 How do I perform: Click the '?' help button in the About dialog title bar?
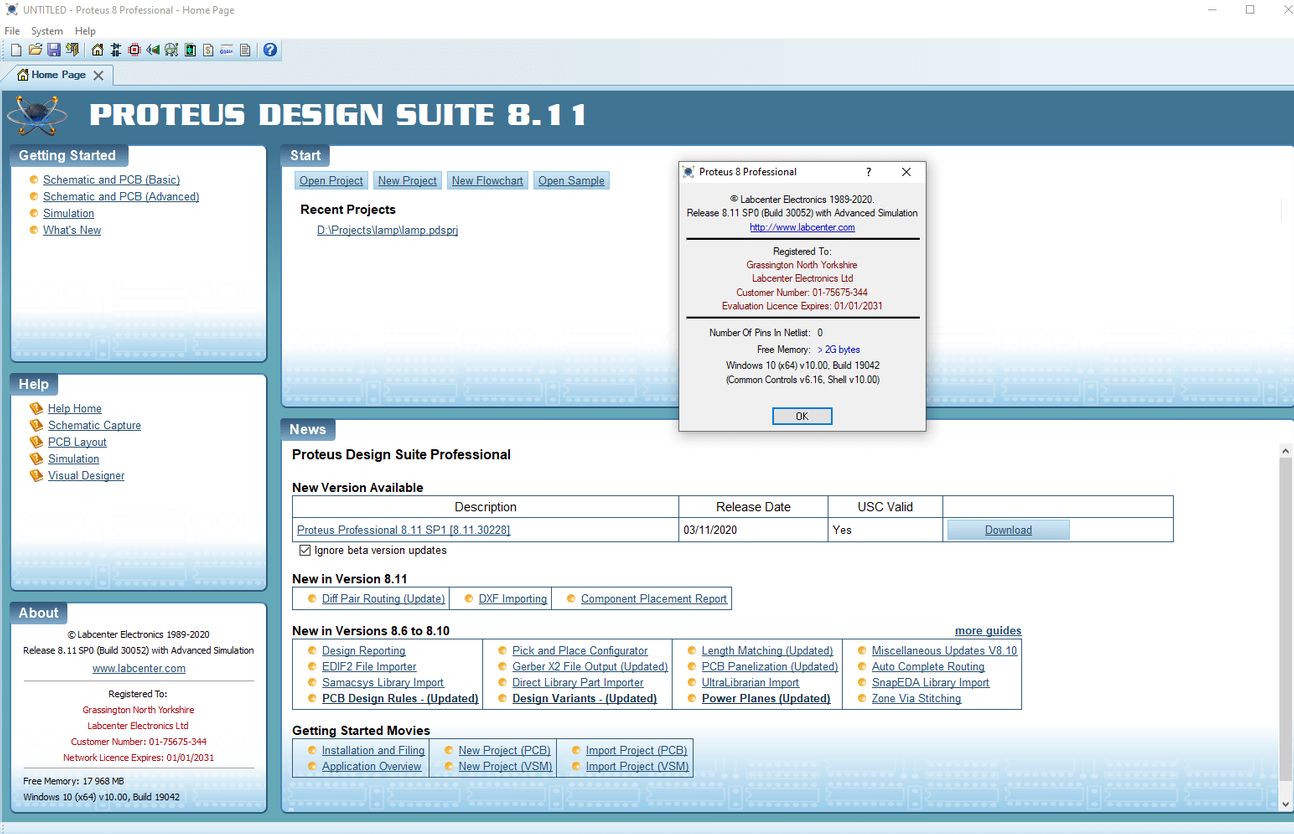click(x=868, y=172)
